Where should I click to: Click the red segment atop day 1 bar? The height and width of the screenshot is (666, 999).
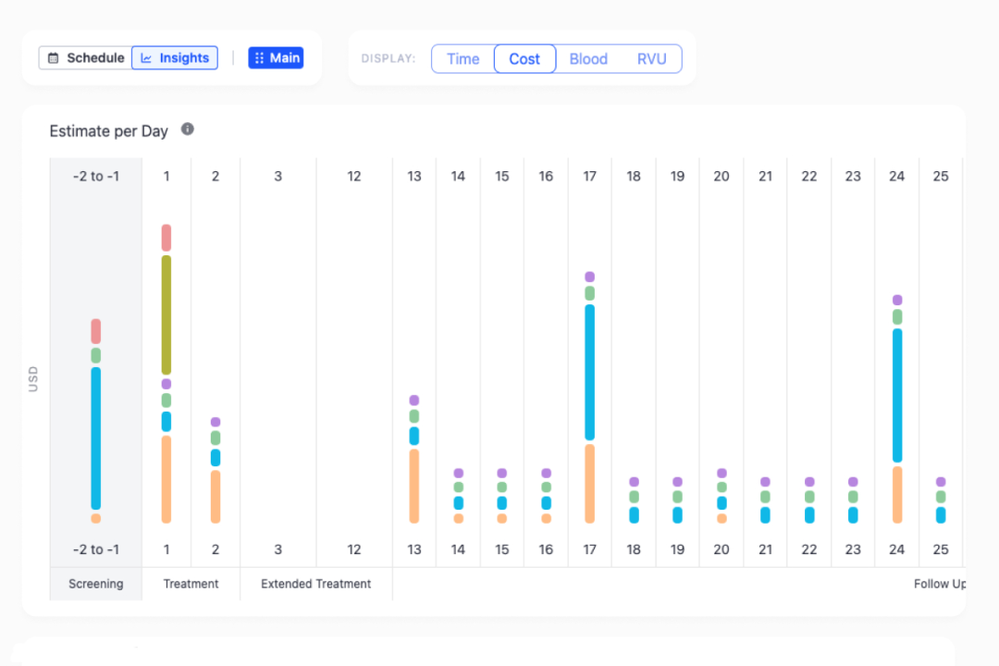point(166,238)
